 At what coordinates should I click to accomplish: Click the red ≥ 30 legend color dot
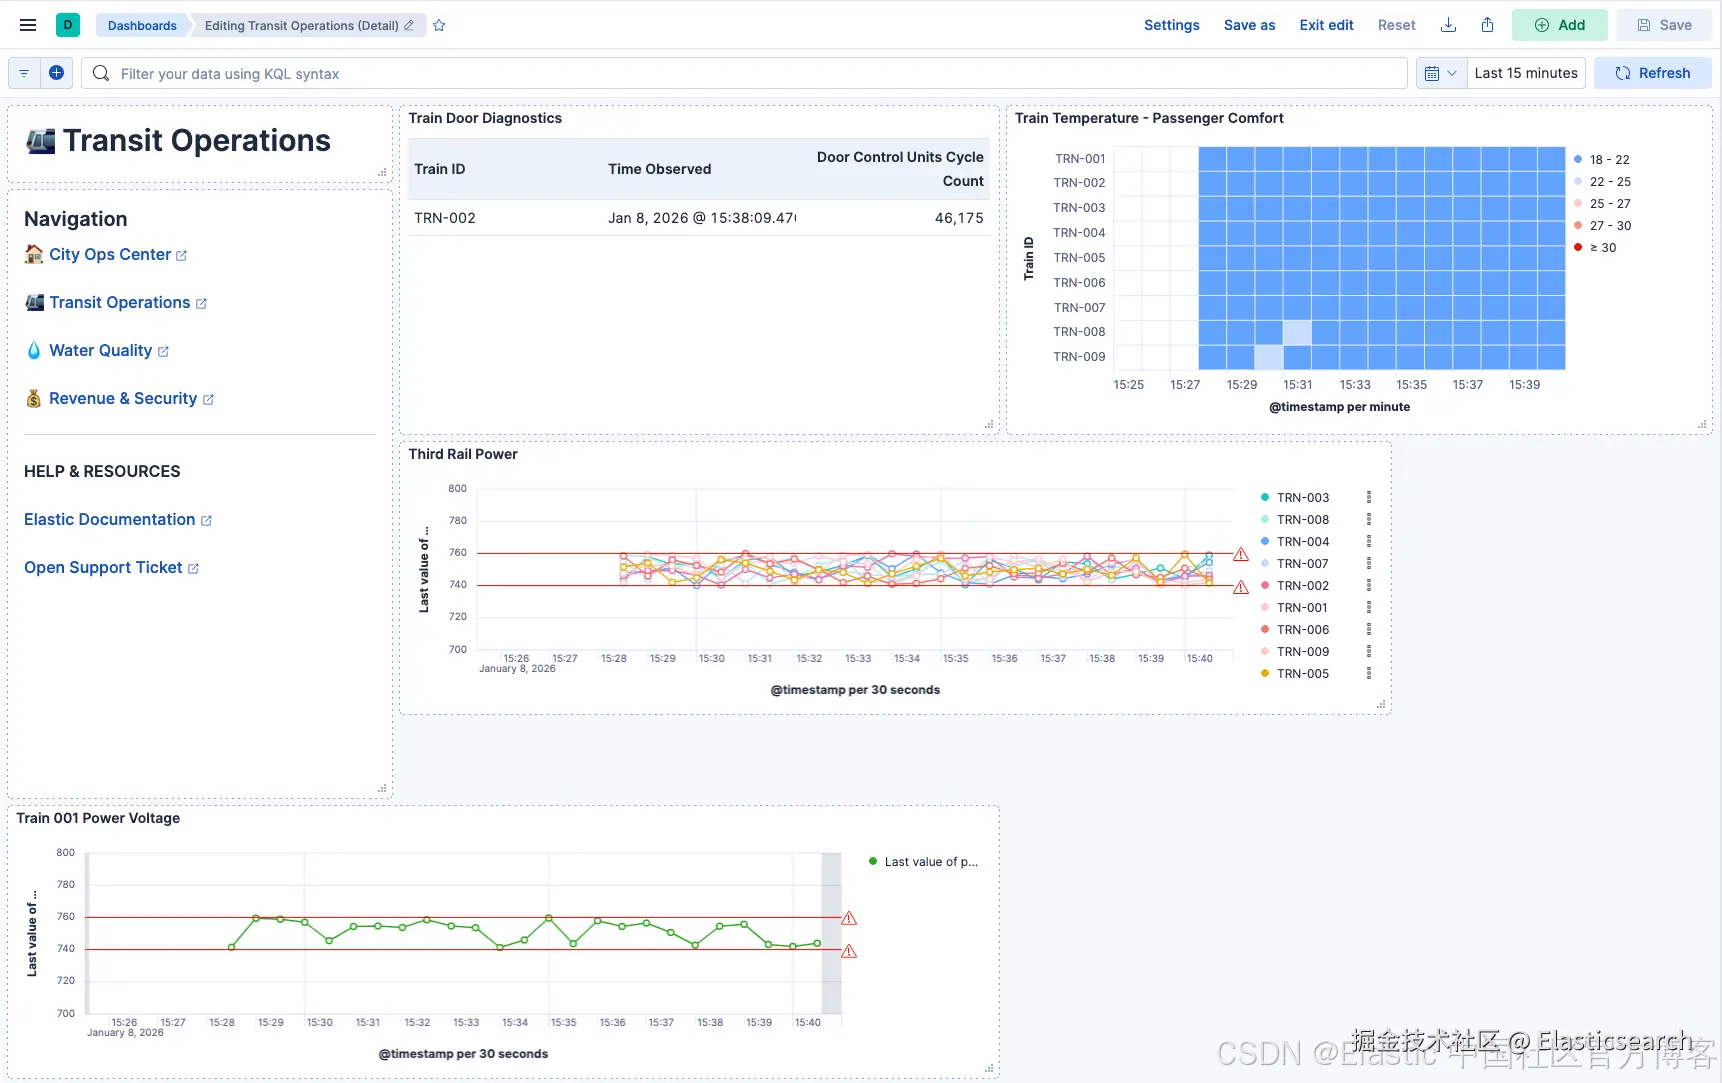[x=1578, y=248]
